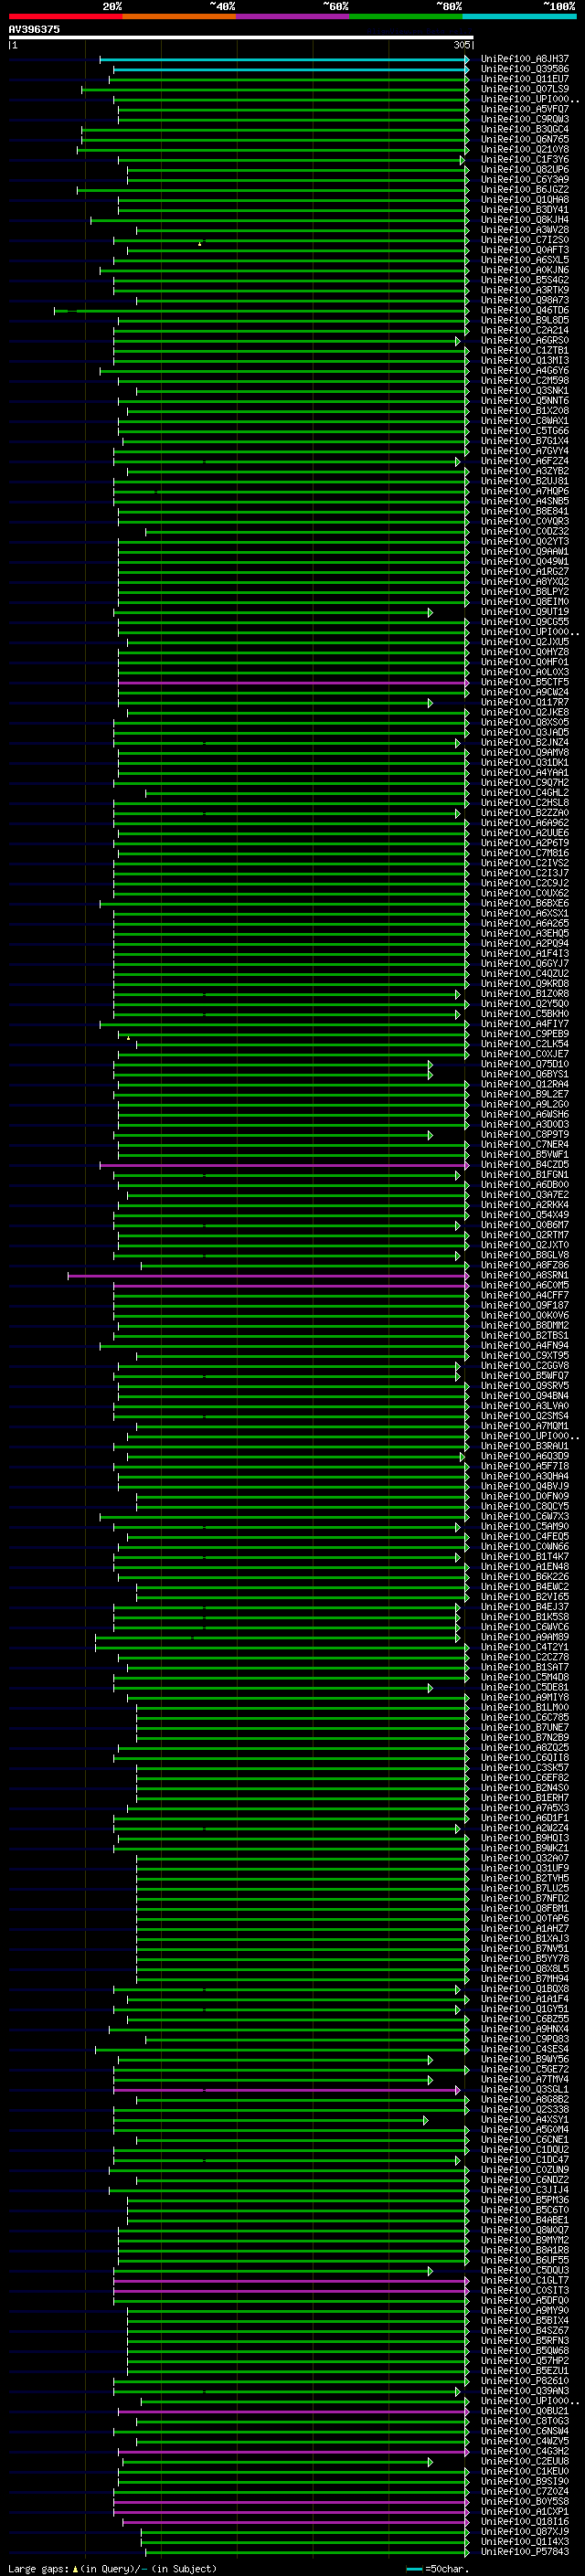Open hit UniRef100_Q39586
This screenshot has width=585, height=2576.
tap(524, 70)
